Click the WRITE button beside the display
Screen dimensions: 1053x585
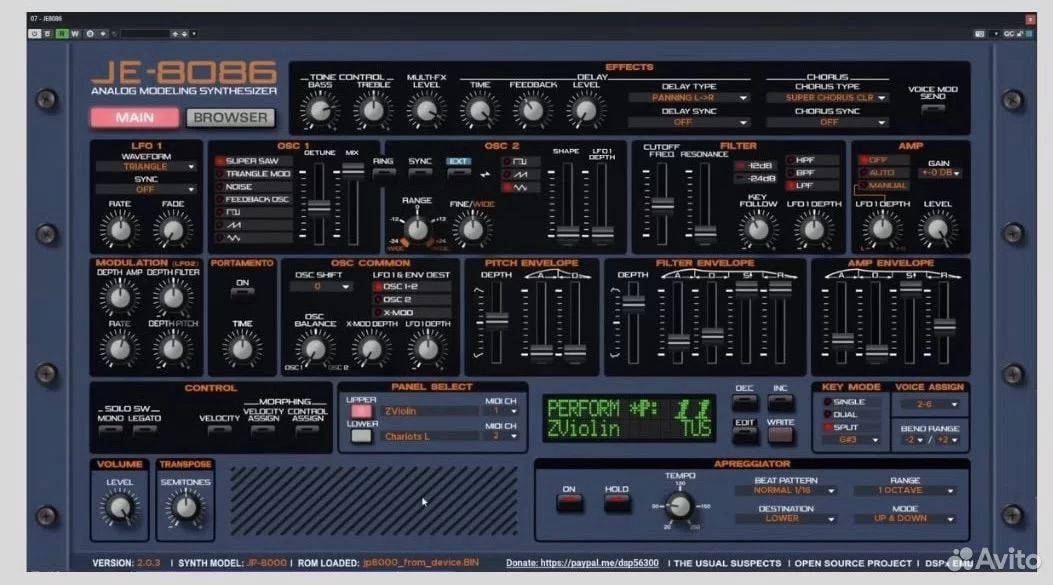[x=780, y=435]
